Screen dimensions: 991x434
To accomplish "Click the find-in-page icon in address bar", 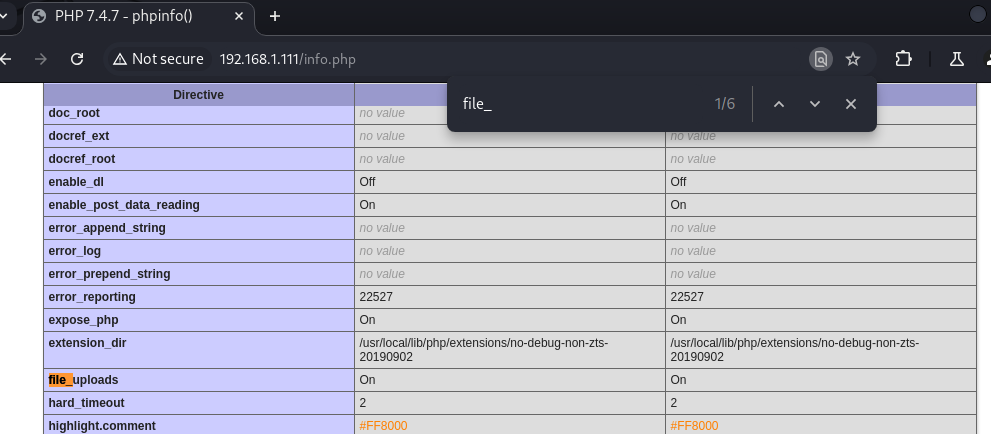I will (820, 59).
